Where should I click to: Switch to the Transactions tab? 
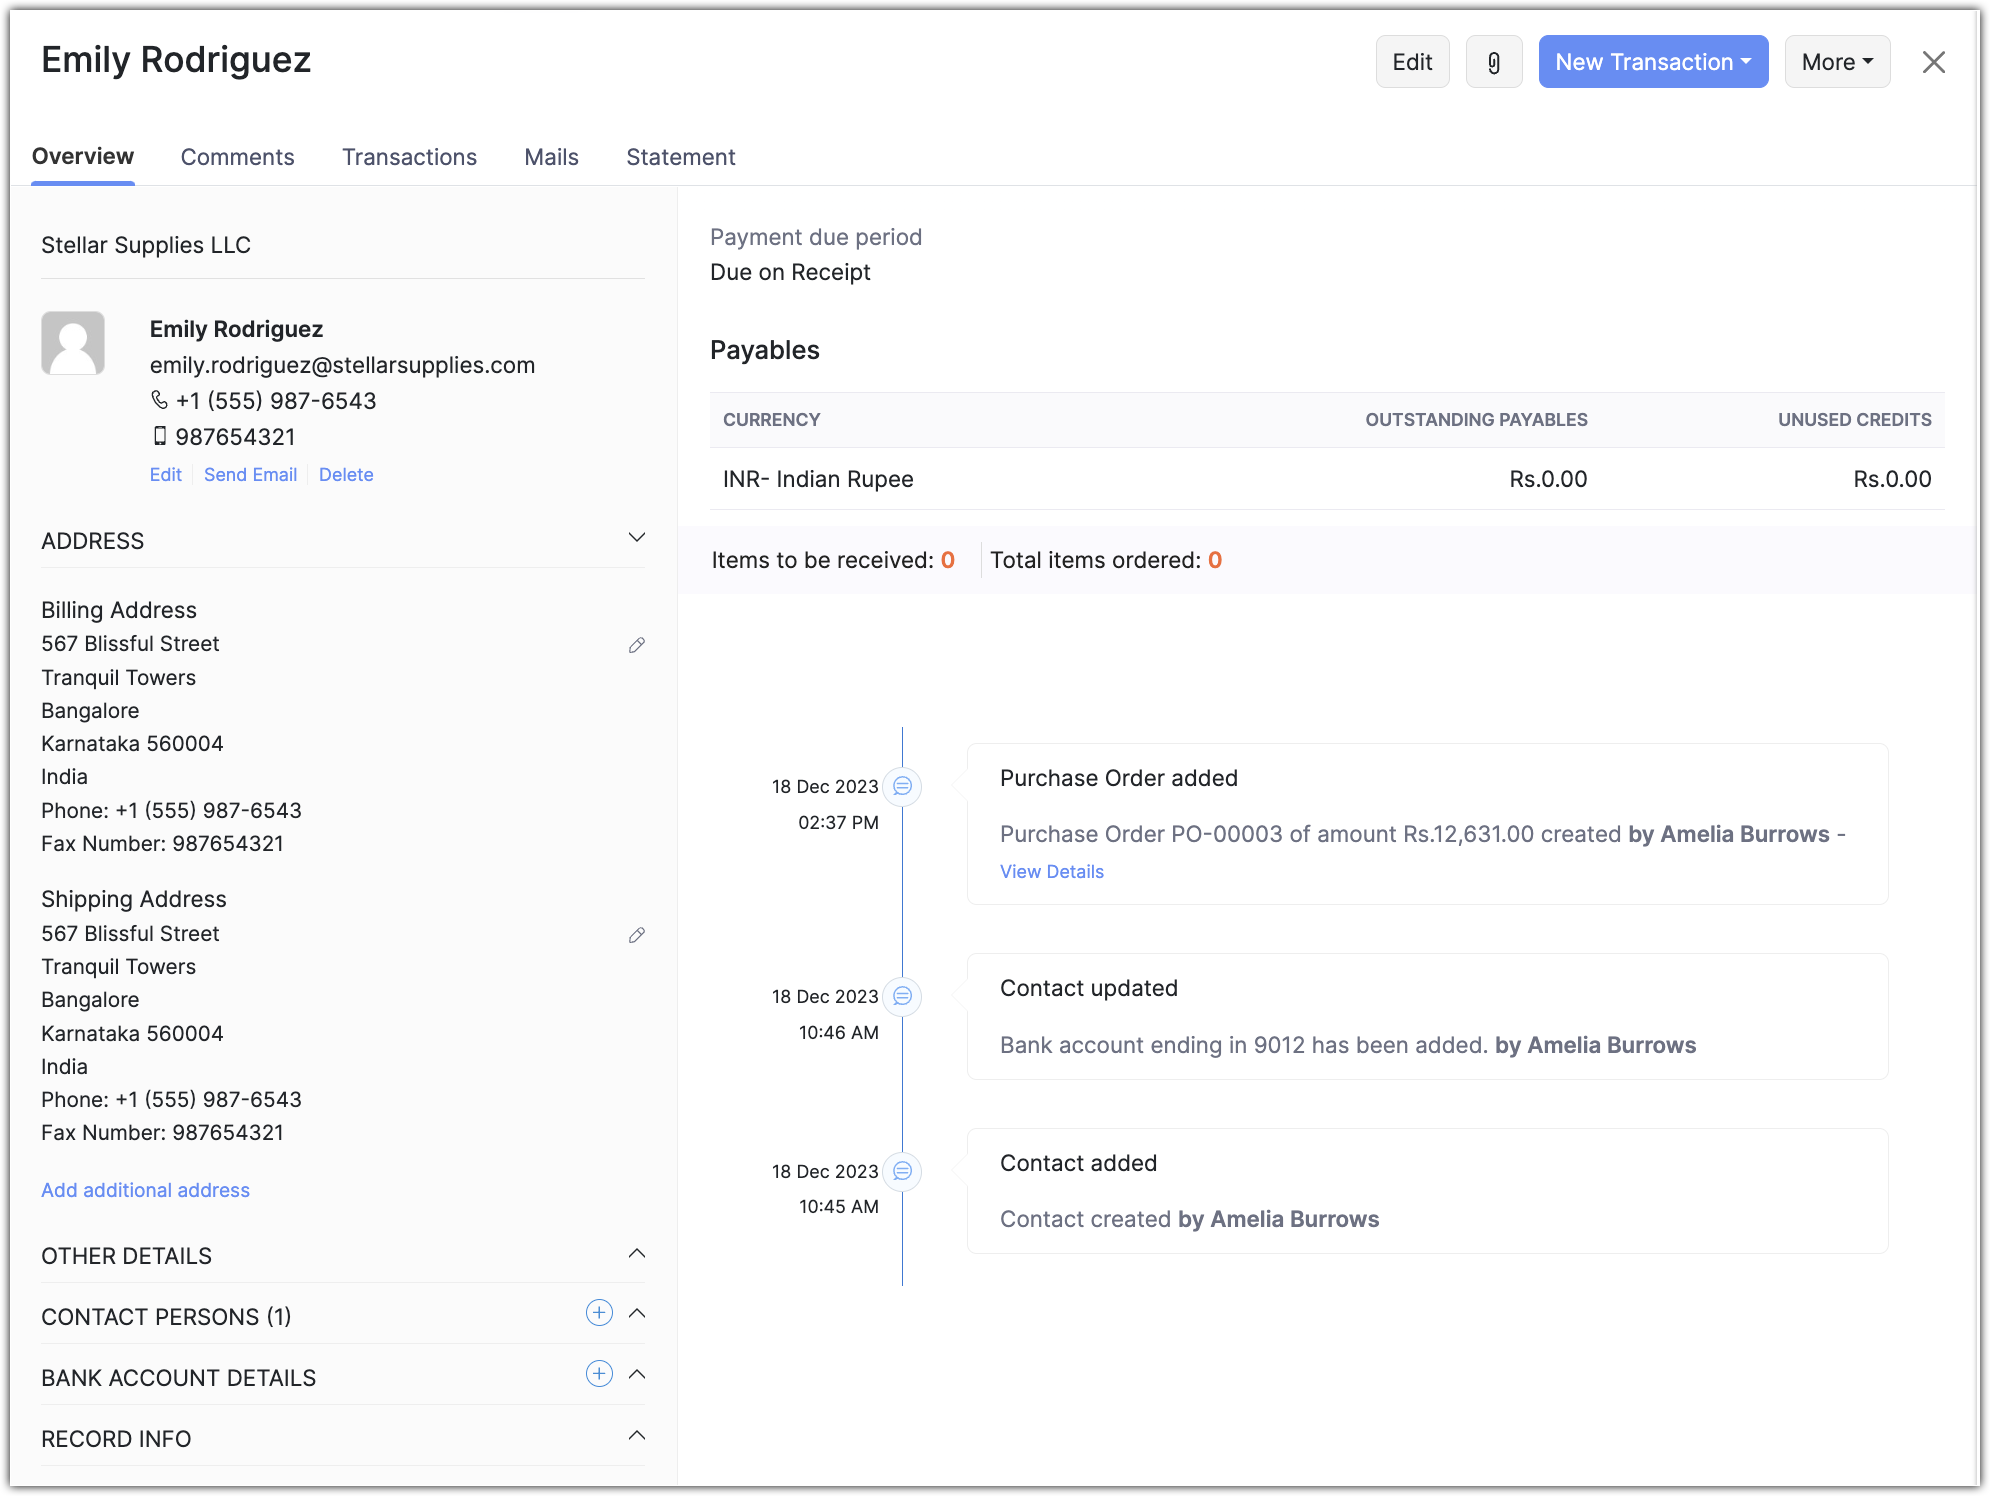(x=409, y=157)
